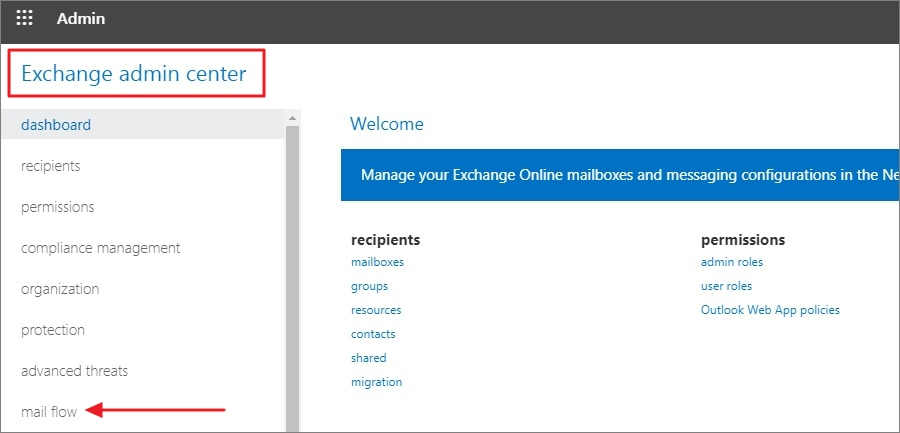Click the permissions section heading
This screenshot has width=900, height=433.
(x=743, y=239)
